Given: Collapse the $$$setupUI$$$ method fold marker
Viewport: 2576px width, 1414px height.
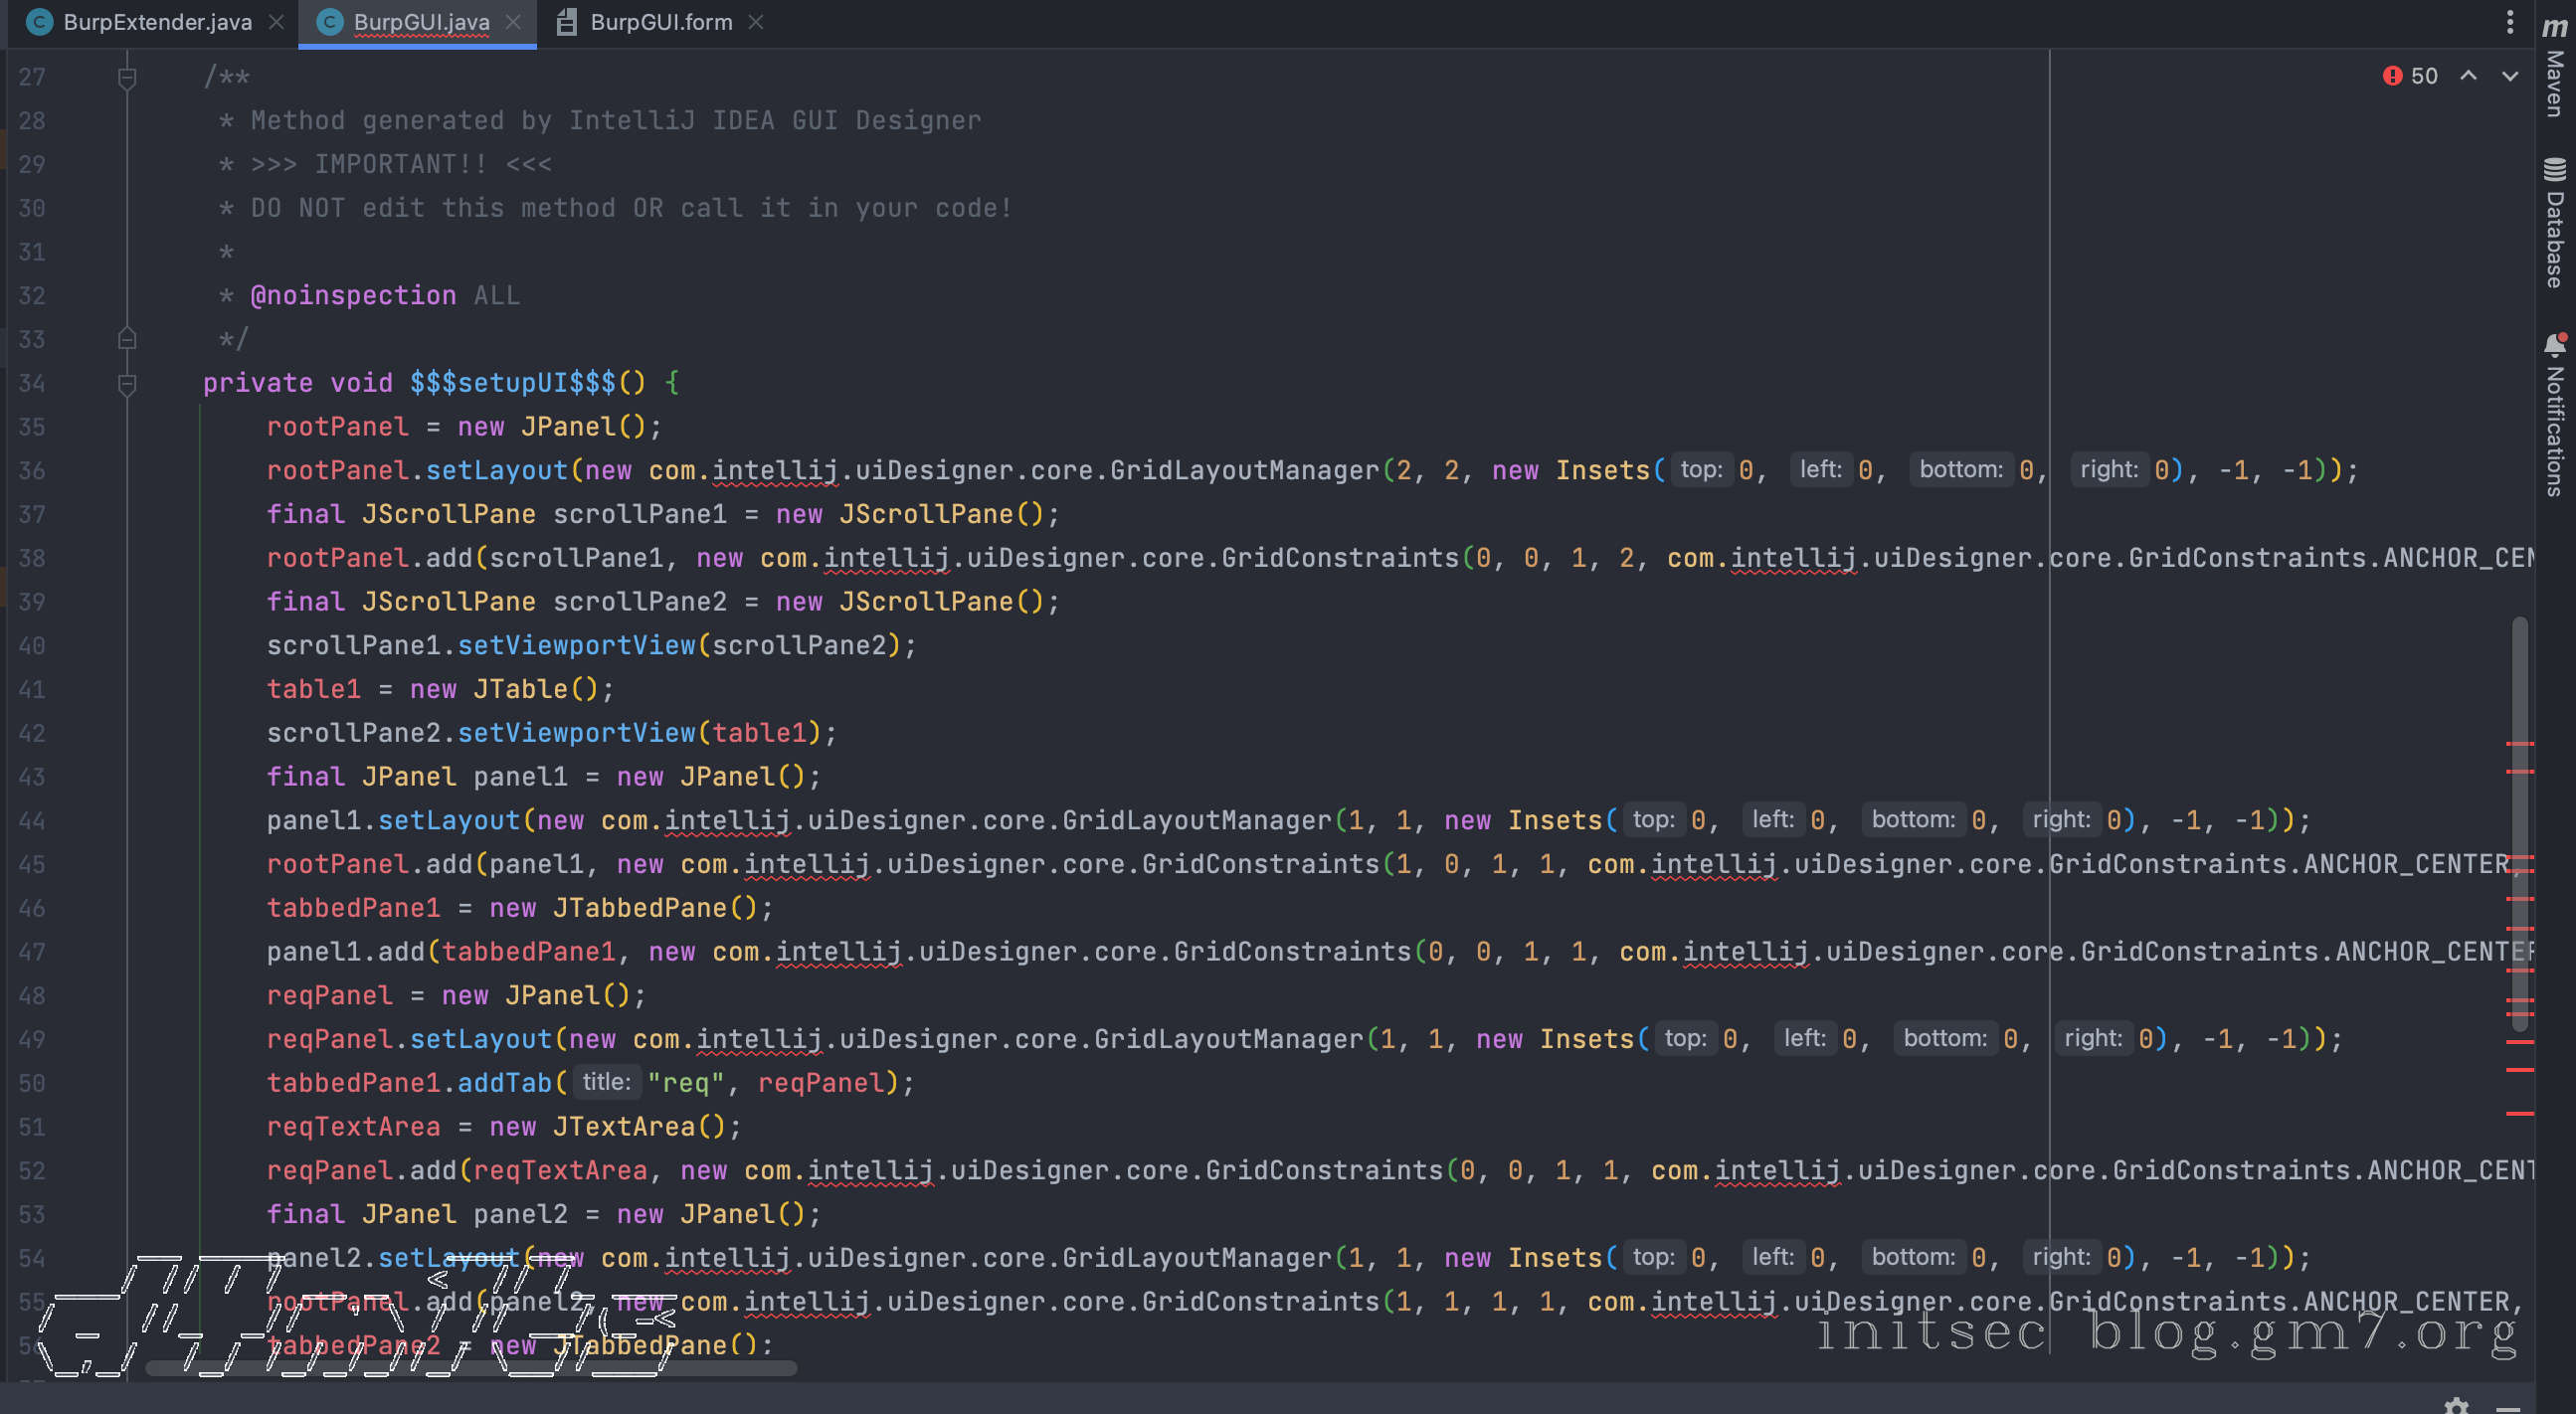Looking at the screenshot, I should 127,383.
